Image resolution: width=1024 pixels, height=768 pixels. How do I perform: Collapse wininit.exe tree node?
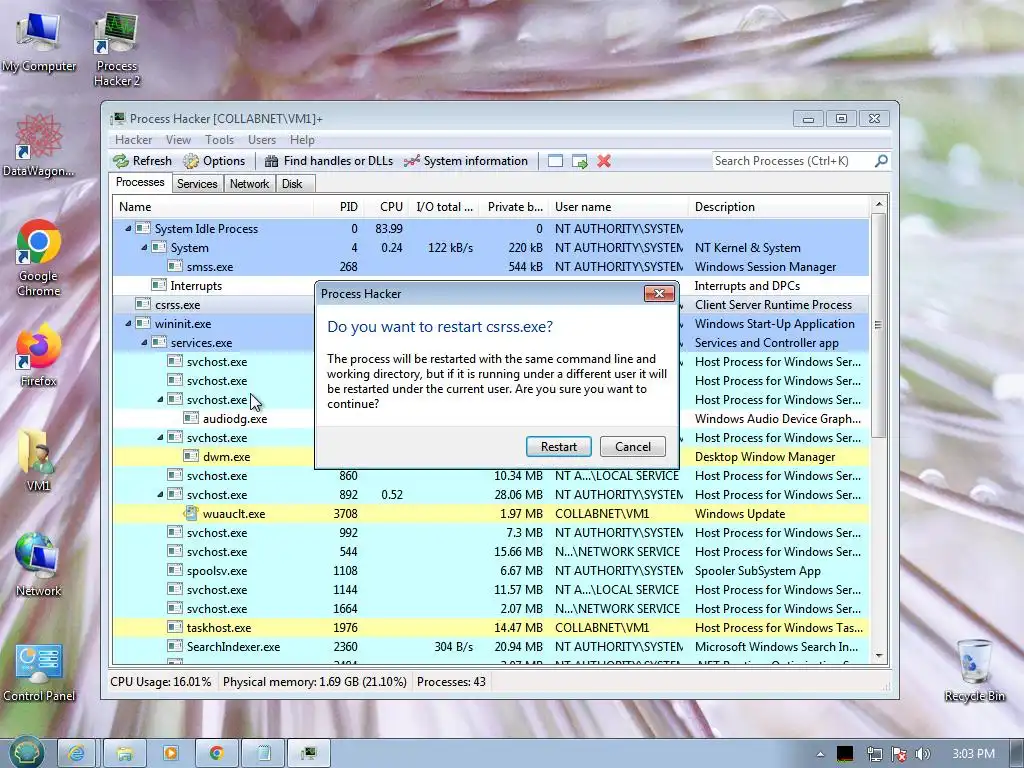pos(128,323)
